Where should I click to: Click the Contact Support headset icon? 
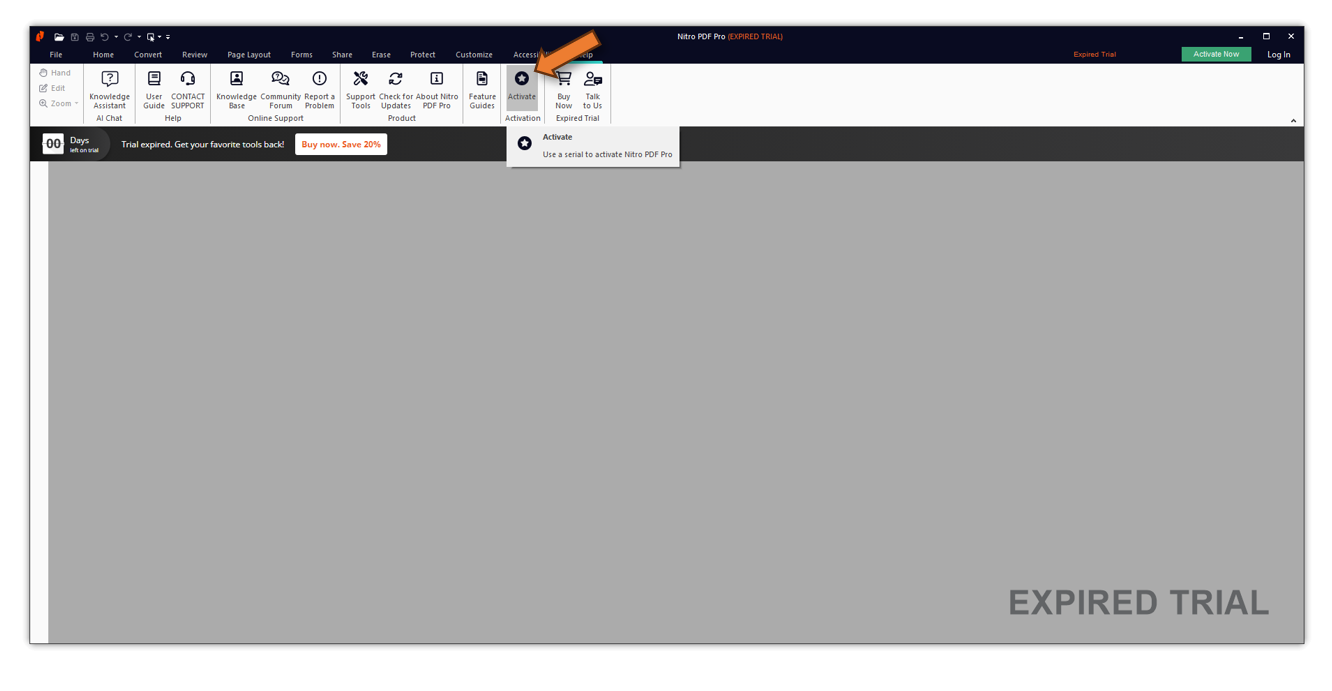[187, 78]
